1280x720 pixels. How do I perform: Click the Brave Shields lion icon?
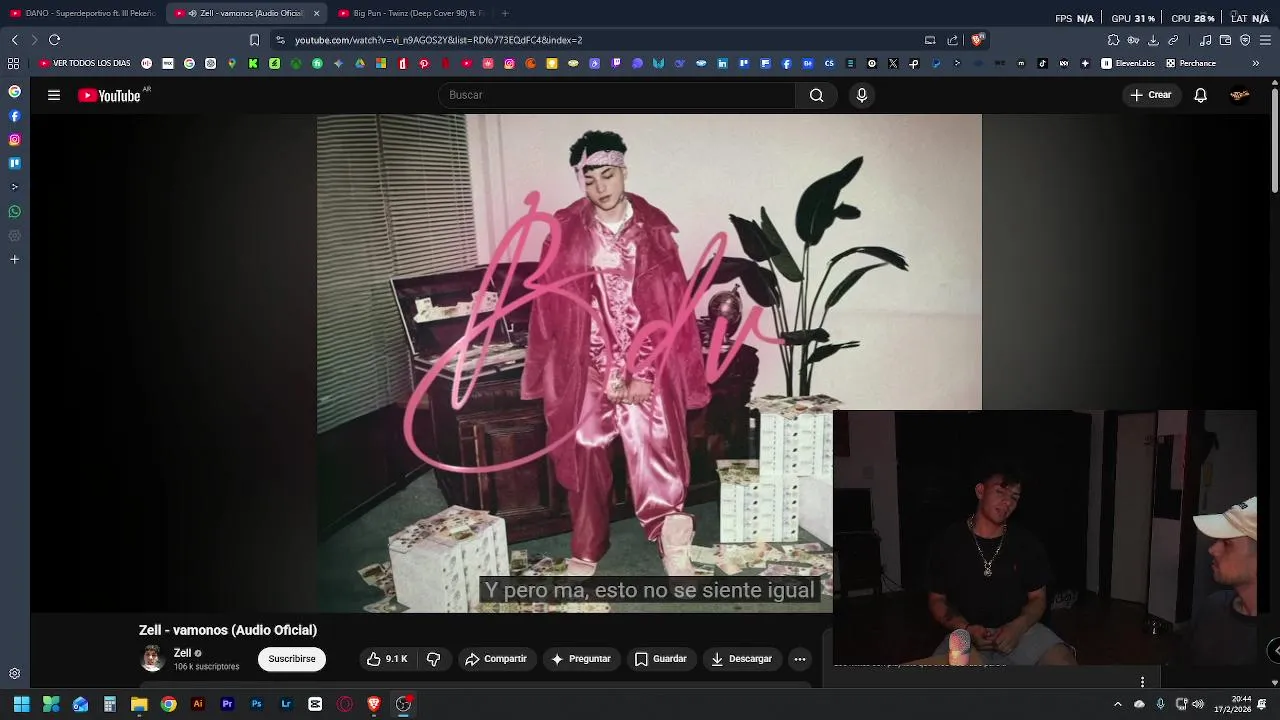click(978, 40)
